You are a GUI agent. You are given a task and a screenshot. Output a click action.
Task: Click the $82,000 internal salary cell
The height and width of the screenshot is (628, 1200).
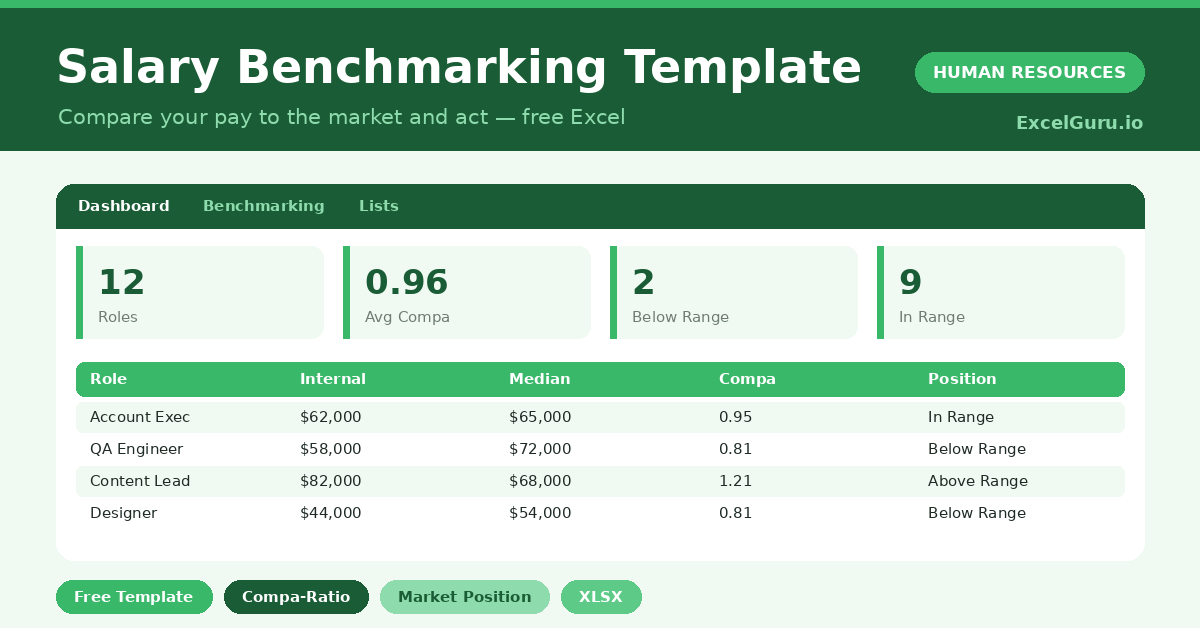(331, 481)
